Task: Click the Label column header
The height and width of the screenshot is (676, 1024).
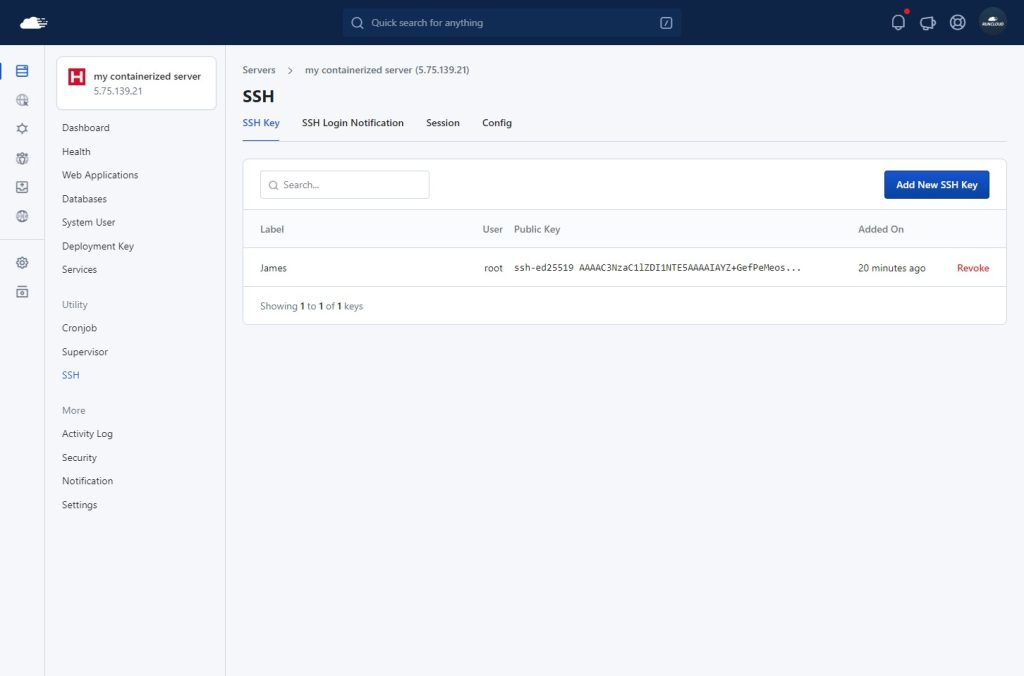Action: point(272,229)
